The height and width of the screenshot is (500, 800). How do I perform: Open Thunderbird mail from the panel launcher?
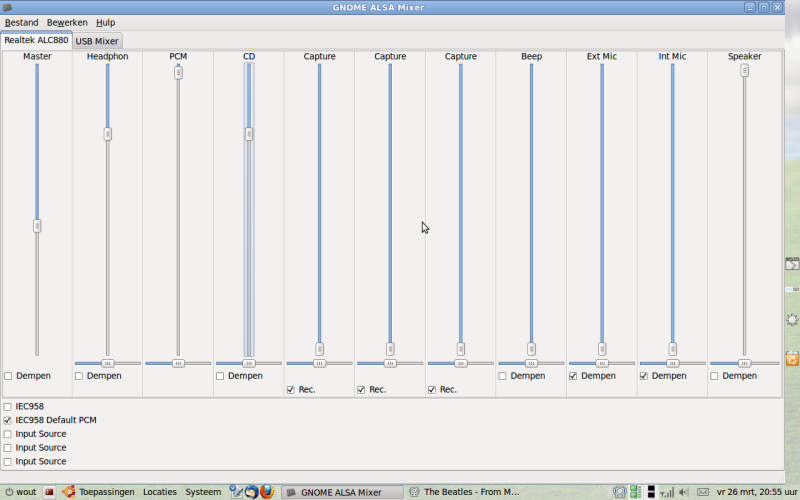tap(252, 492)
